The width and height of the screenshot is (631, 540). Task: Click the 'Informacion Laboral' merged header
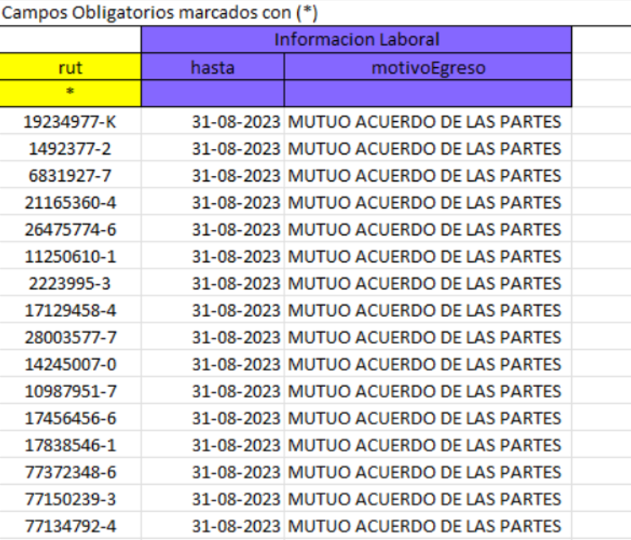(357, 39)
